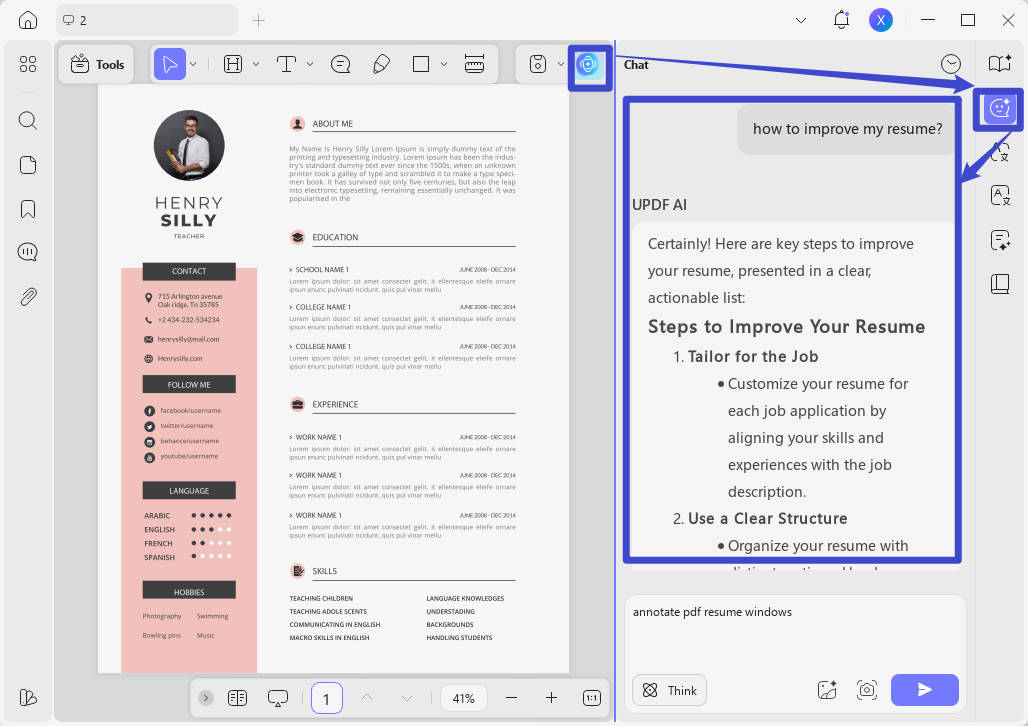Click the EDUCATION section heading in resume
The height and width of the screenshot is (726, 1028).
click(x=335, y=237)
